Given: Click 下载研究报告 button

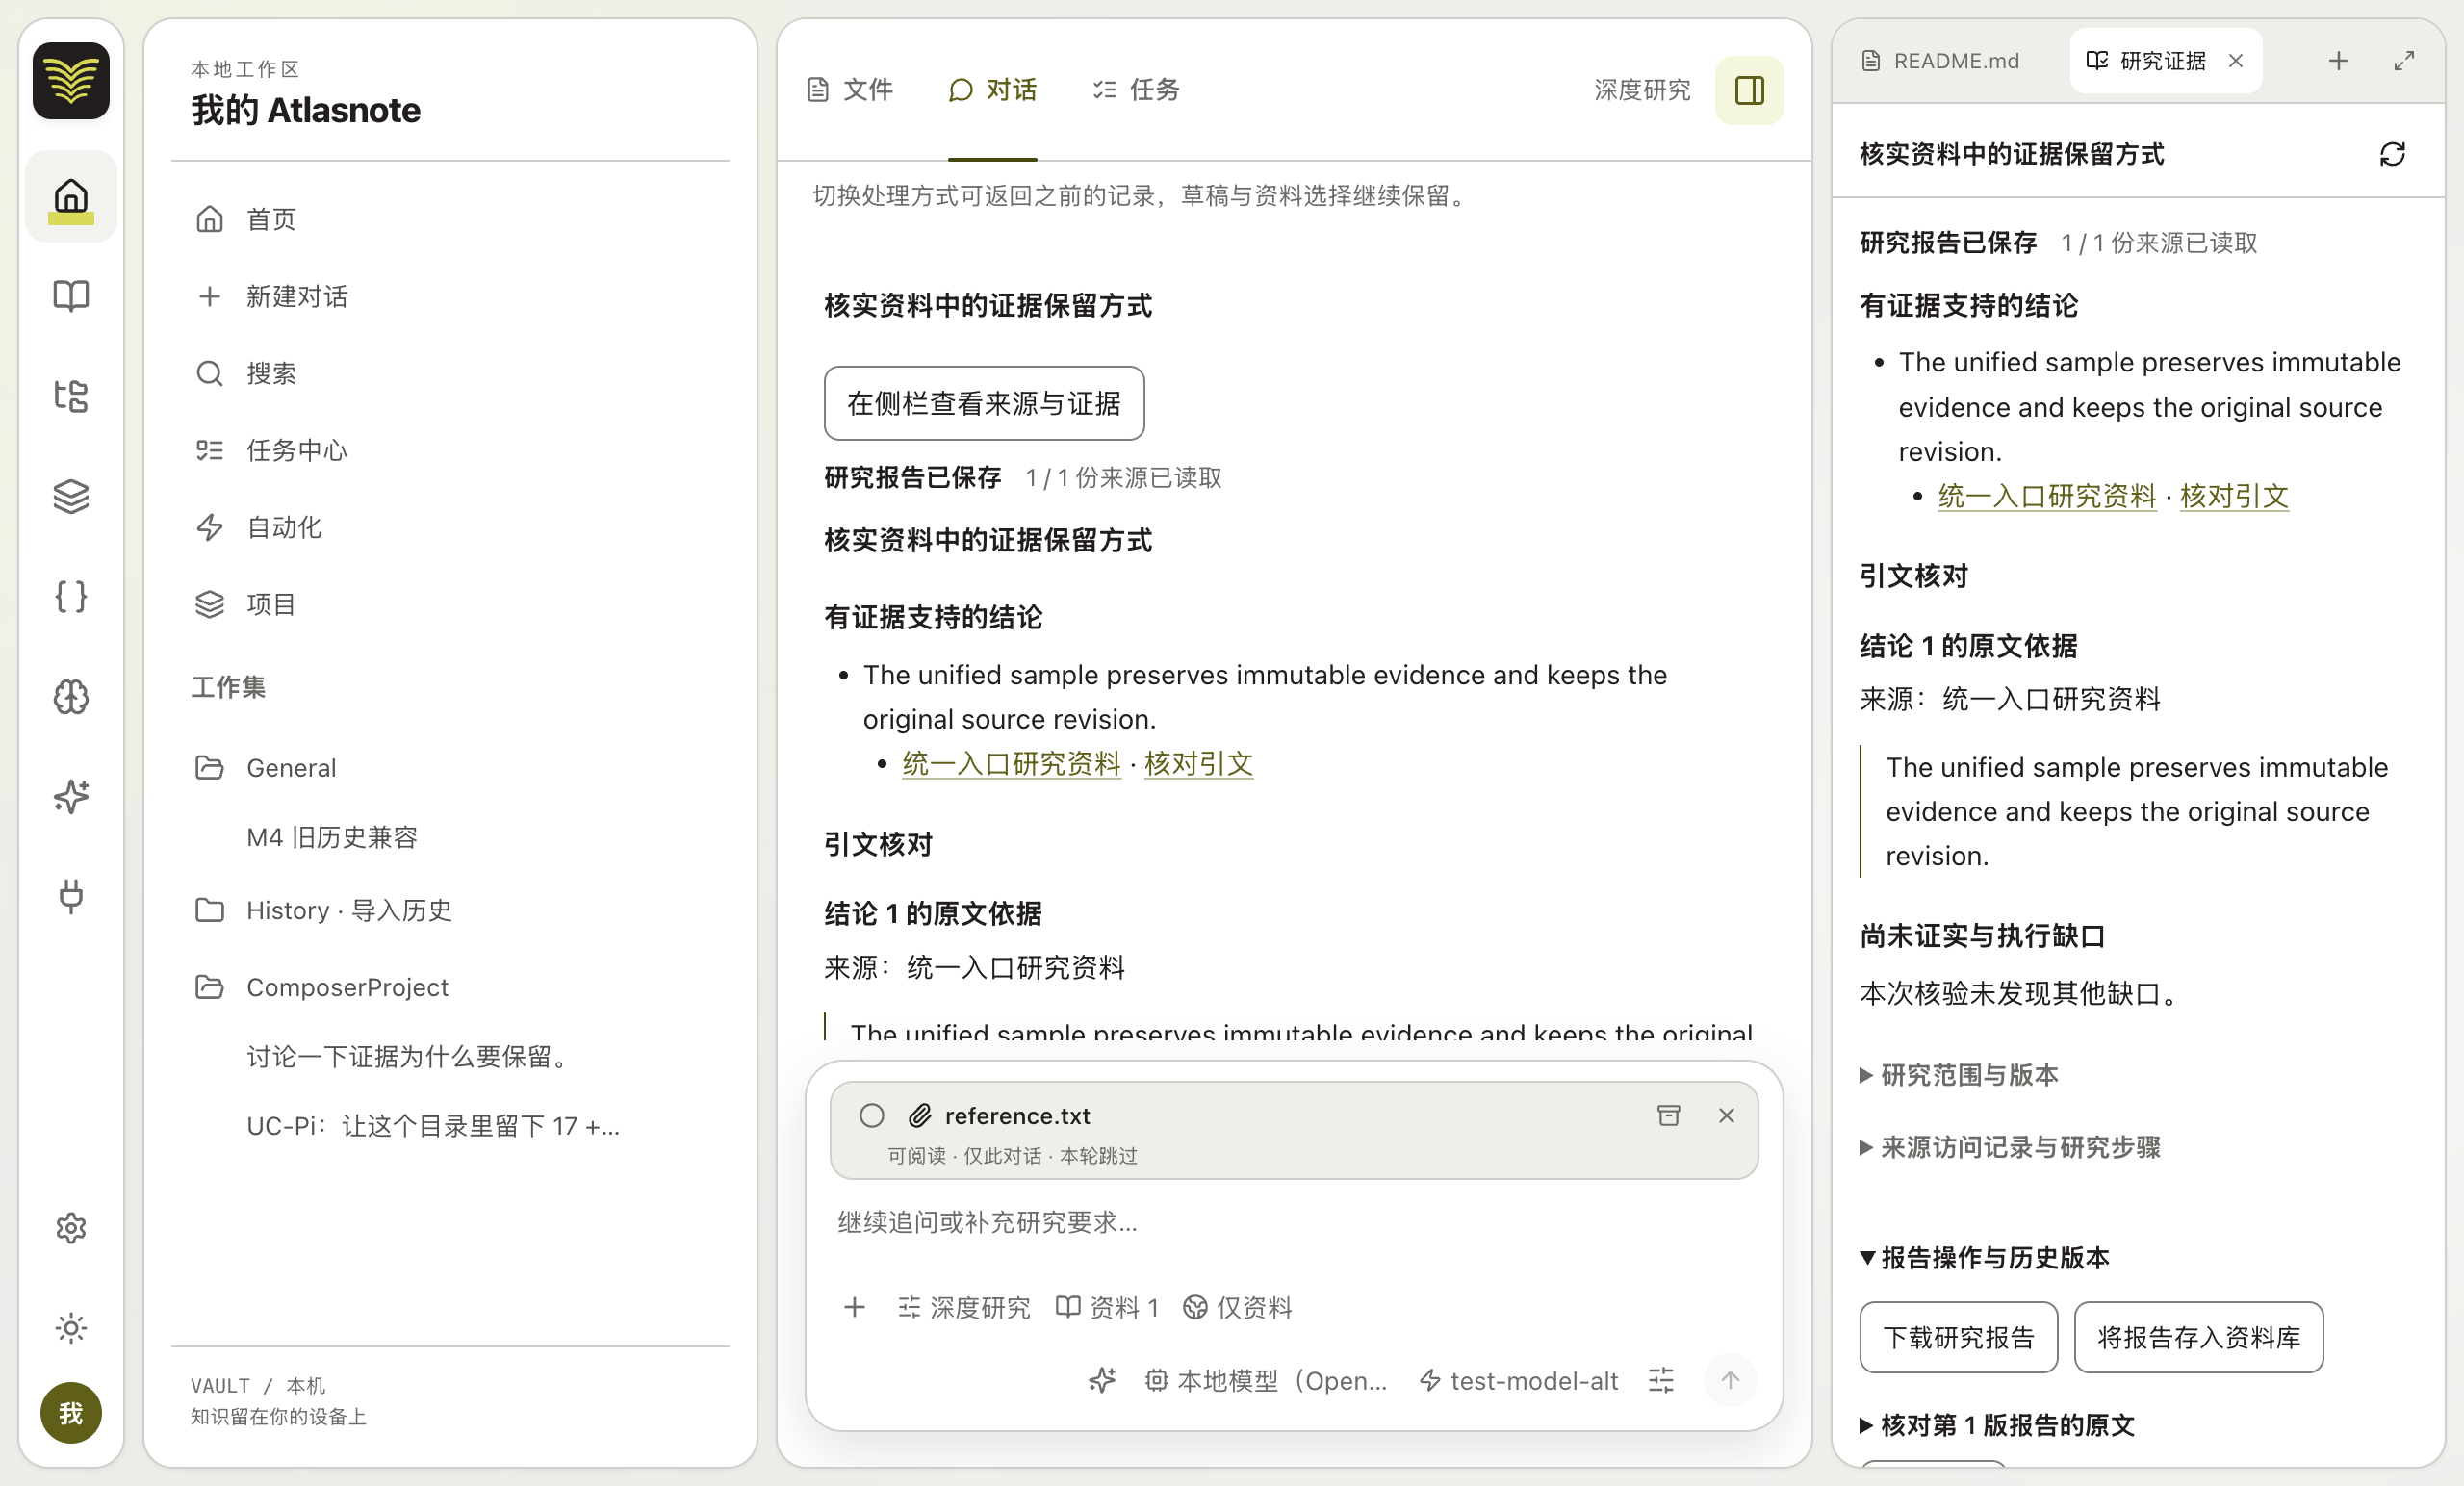Looking at the screenshot, I should click(x=1958, y=1337).
